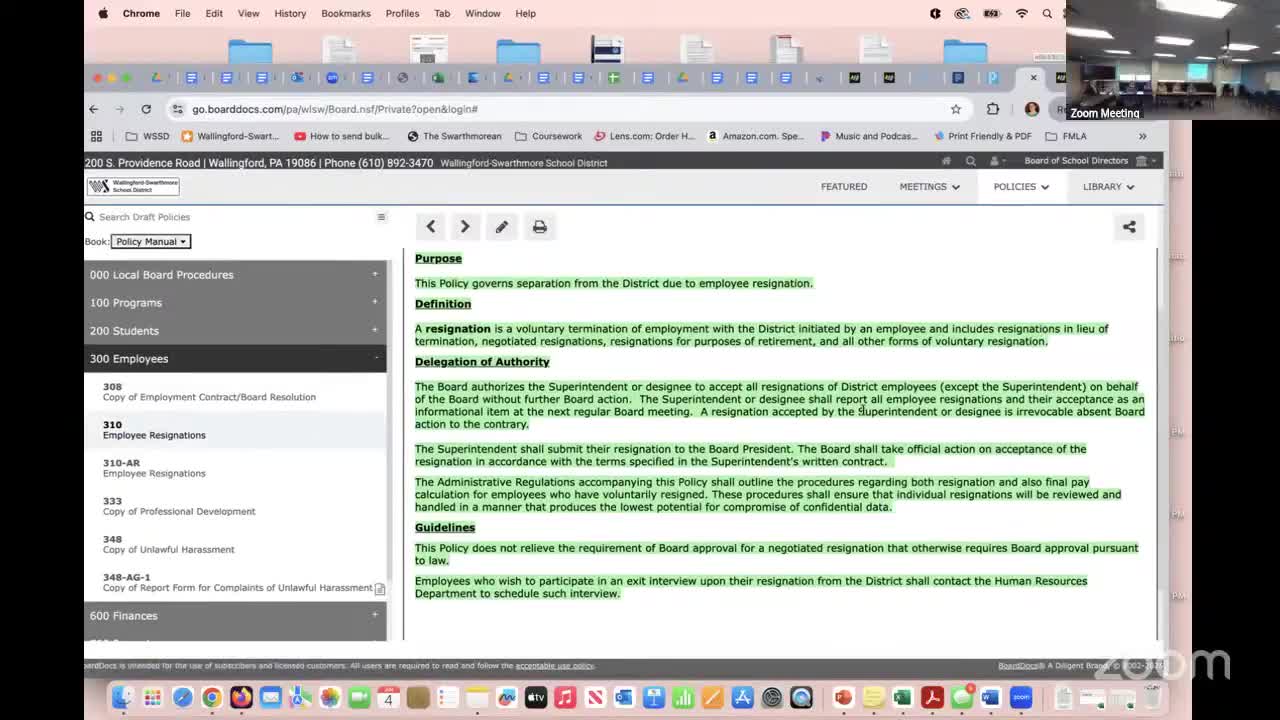Open Chrome extensions puzzle icon
Screen dimensions: 1280x720
coord(993,109)
